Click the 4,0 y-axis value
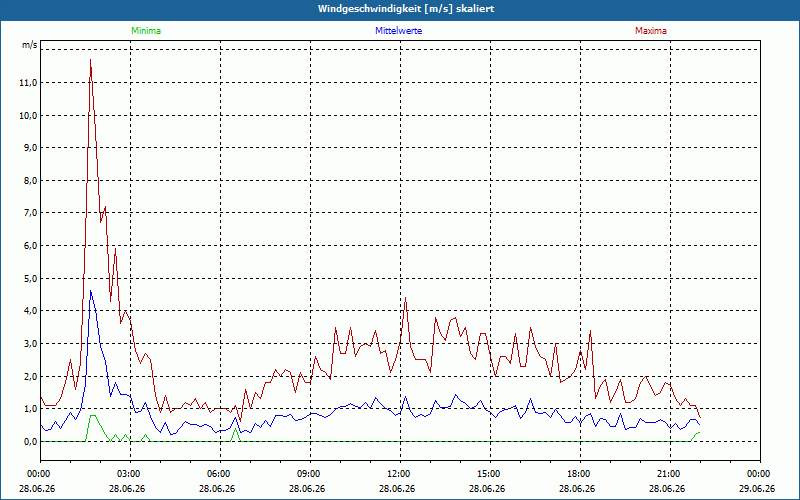The height and width of the screenshot is (500, 800). coord(30,311)
